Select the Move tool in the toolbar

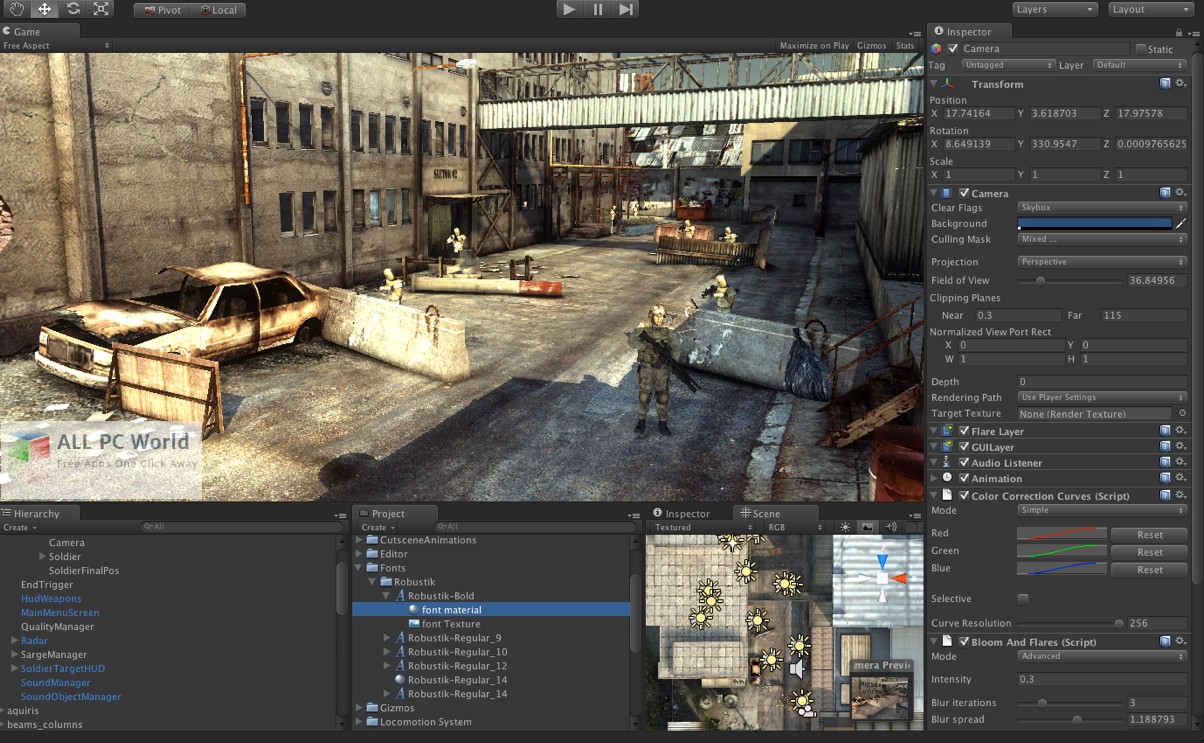43,9
